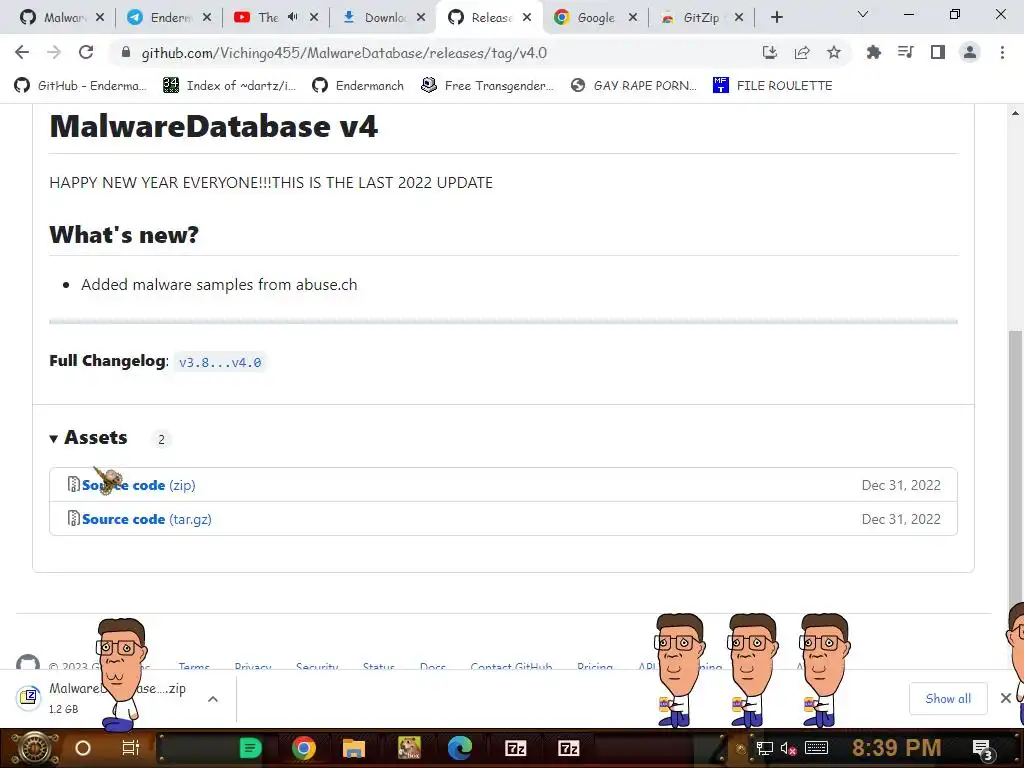Open the v3.8...v4.0 changelog link
Screen dimensions: 1024x768
click(220, 362)
